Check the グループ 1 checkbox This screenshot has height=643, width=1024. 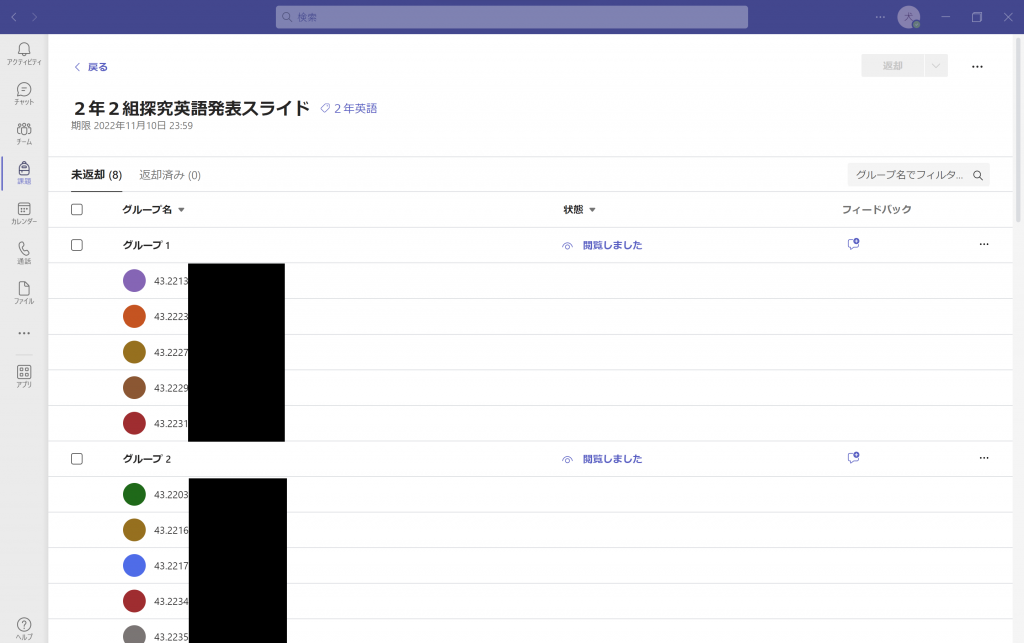tap(77, 245)
